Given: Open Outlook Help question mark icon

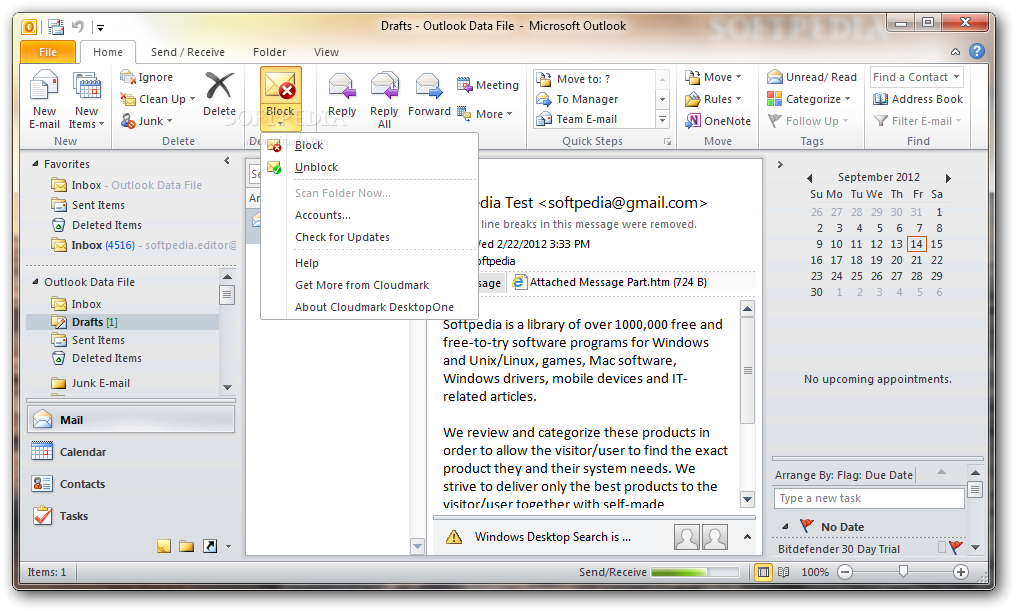Looking at the screenshot, I should (x=976, y=51).
